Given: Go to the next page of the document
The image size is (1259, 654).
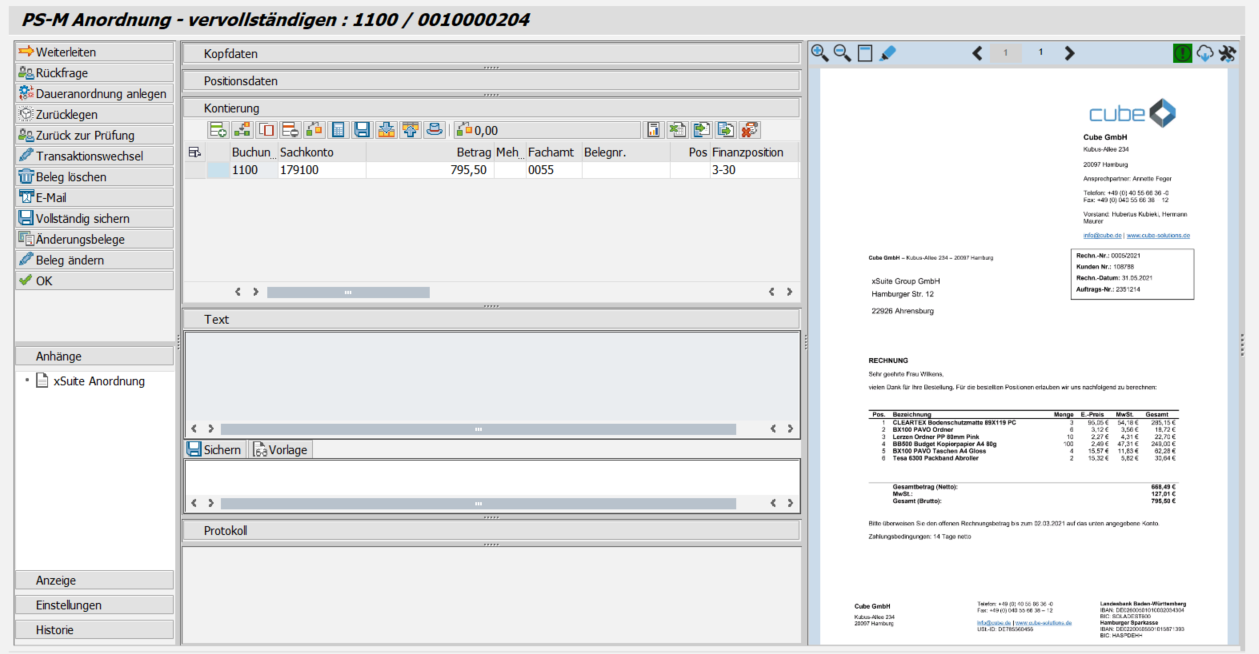Looking at the screenshot, I should tap(1069, 51).
